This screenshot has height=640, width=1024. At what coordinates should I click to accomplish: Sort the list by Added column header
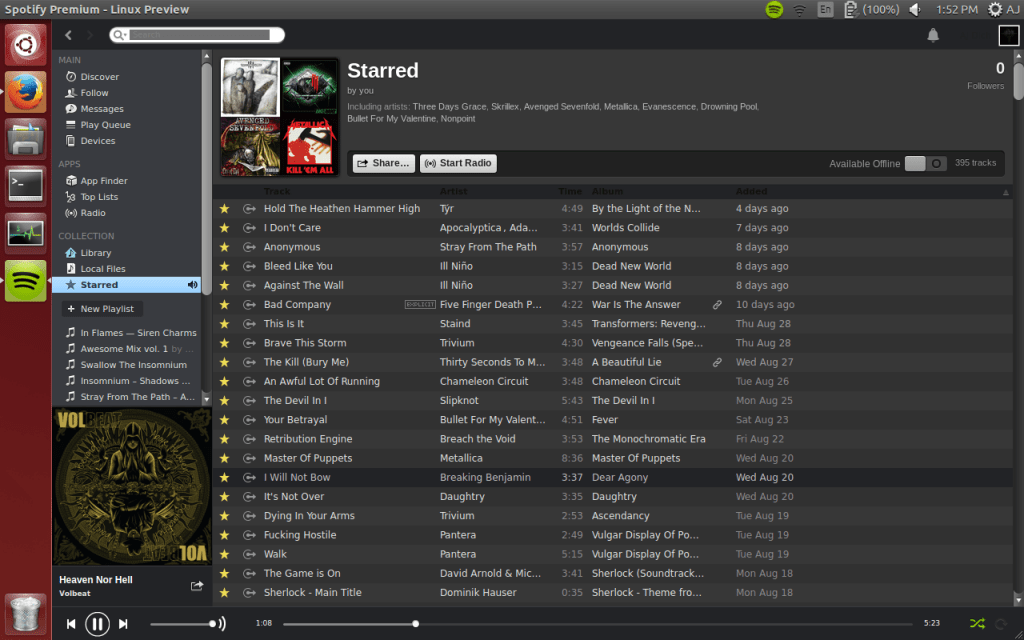751,191
